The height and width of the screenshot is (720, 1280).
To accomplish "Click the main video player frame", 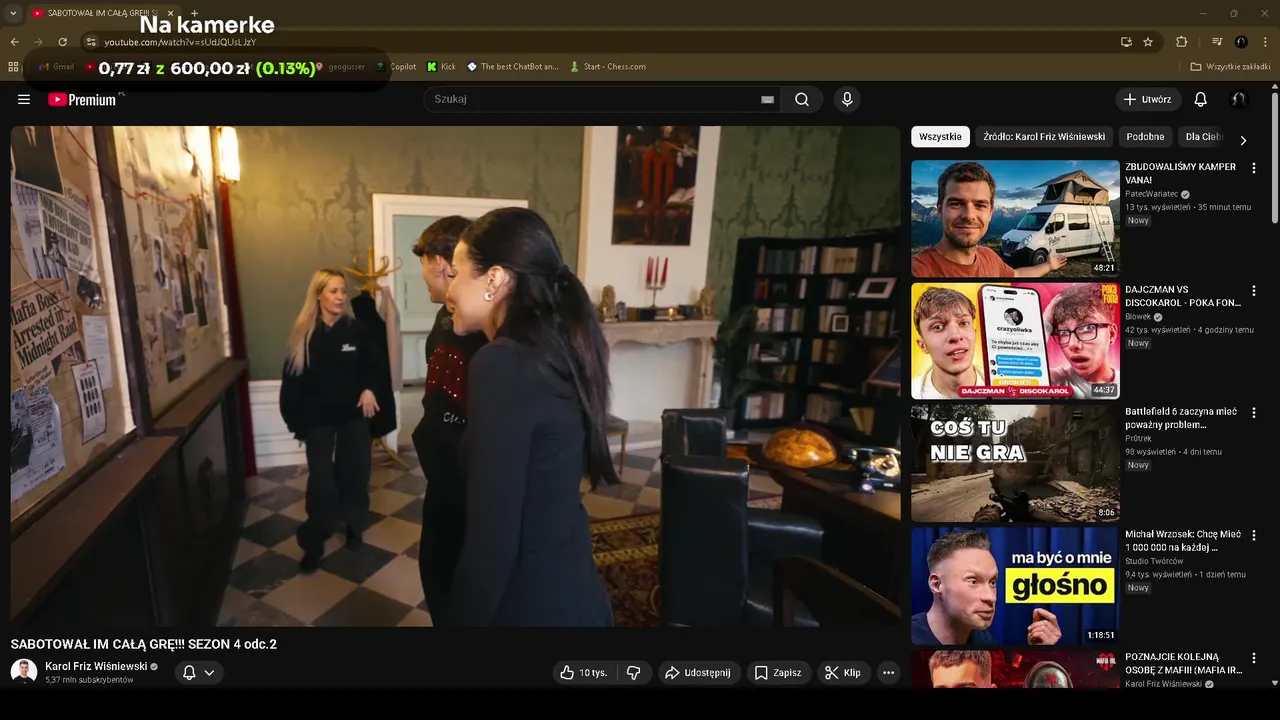I will coord(456,376).
